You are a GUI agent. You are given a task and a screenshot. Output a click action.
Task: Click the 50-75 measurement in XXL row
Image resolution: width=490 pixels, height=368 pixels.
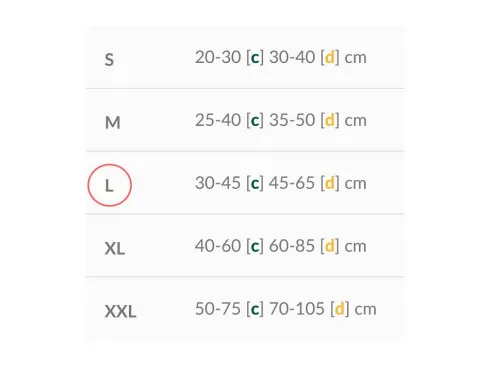(218, 309)
